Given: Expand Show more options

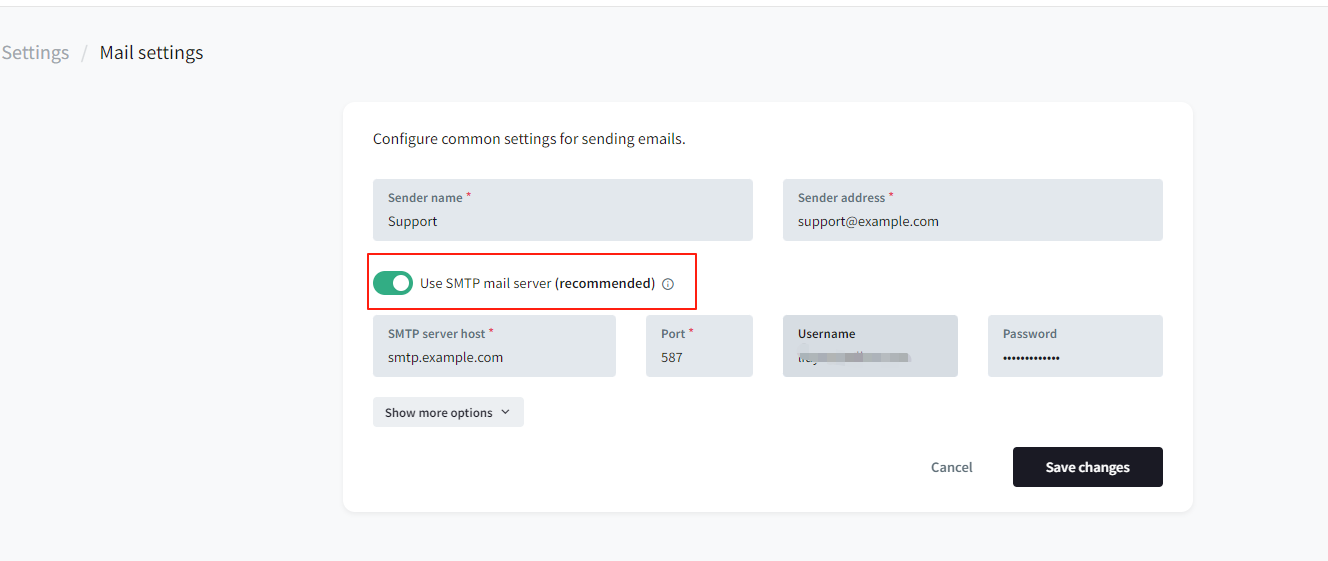Looking at the screenshot, I should click(x=448, y=412).
